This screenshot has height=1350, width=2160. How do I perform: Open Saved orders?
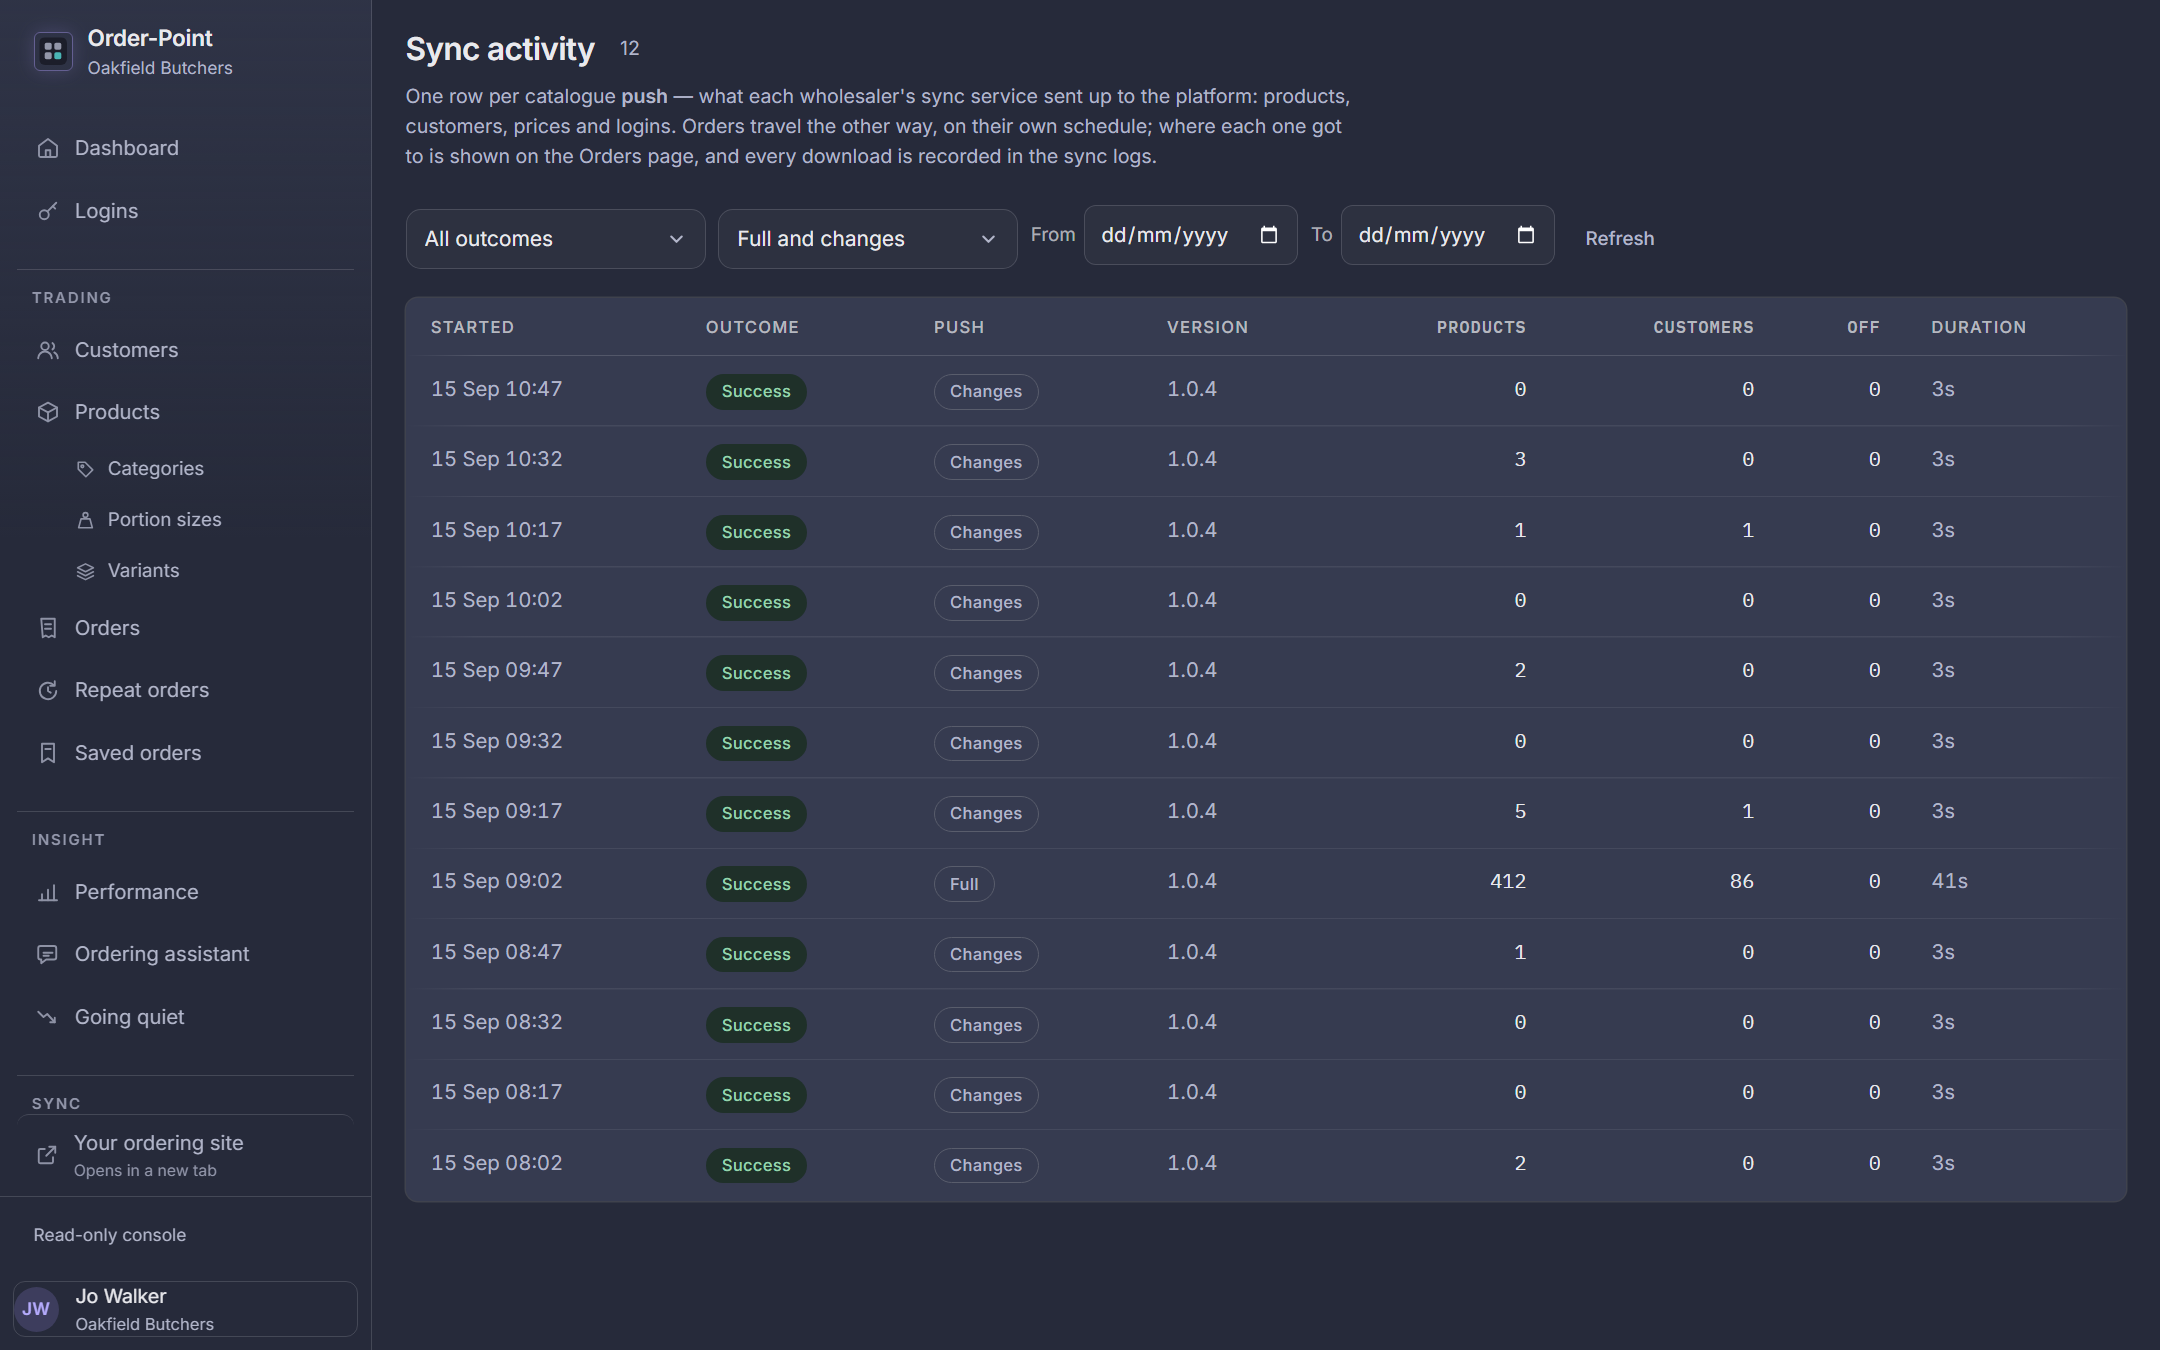pos(186,753)
